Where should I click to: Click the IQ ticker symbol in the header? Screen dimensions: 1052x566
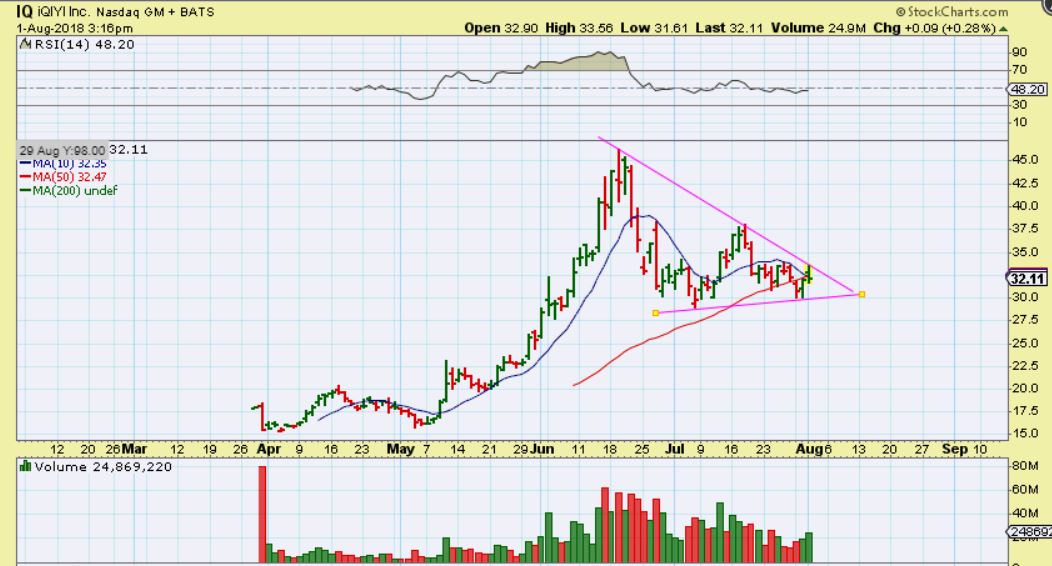coord(25,11)
